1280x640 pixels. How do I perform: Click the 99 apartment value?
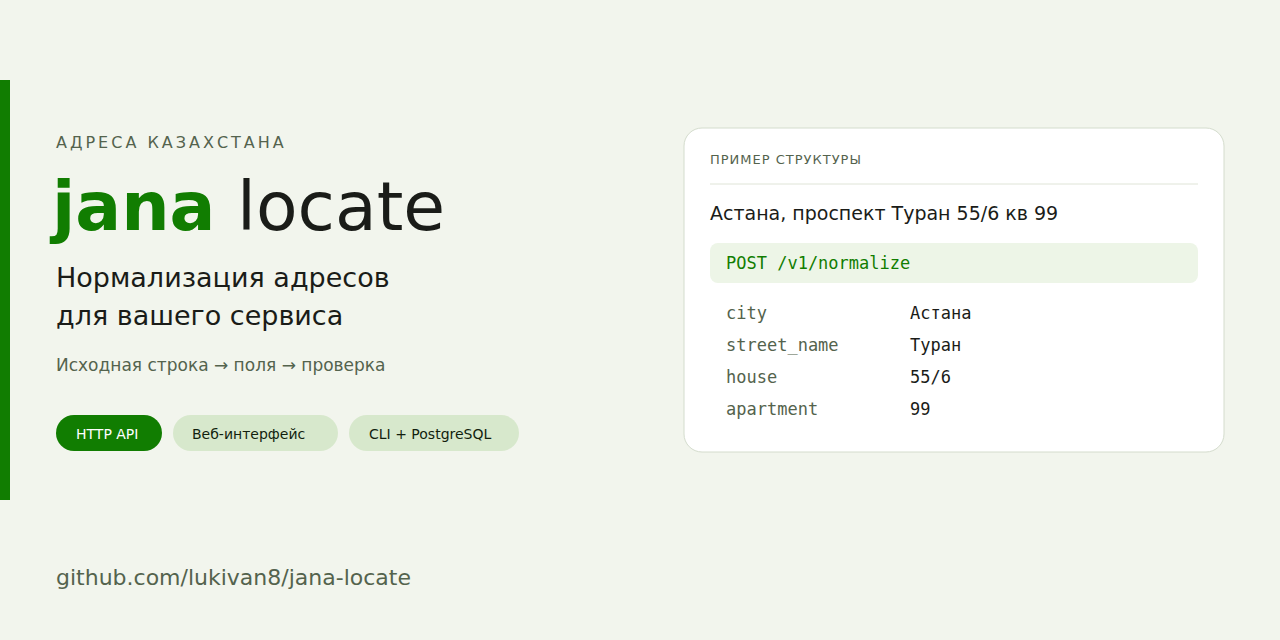(920, 409)
